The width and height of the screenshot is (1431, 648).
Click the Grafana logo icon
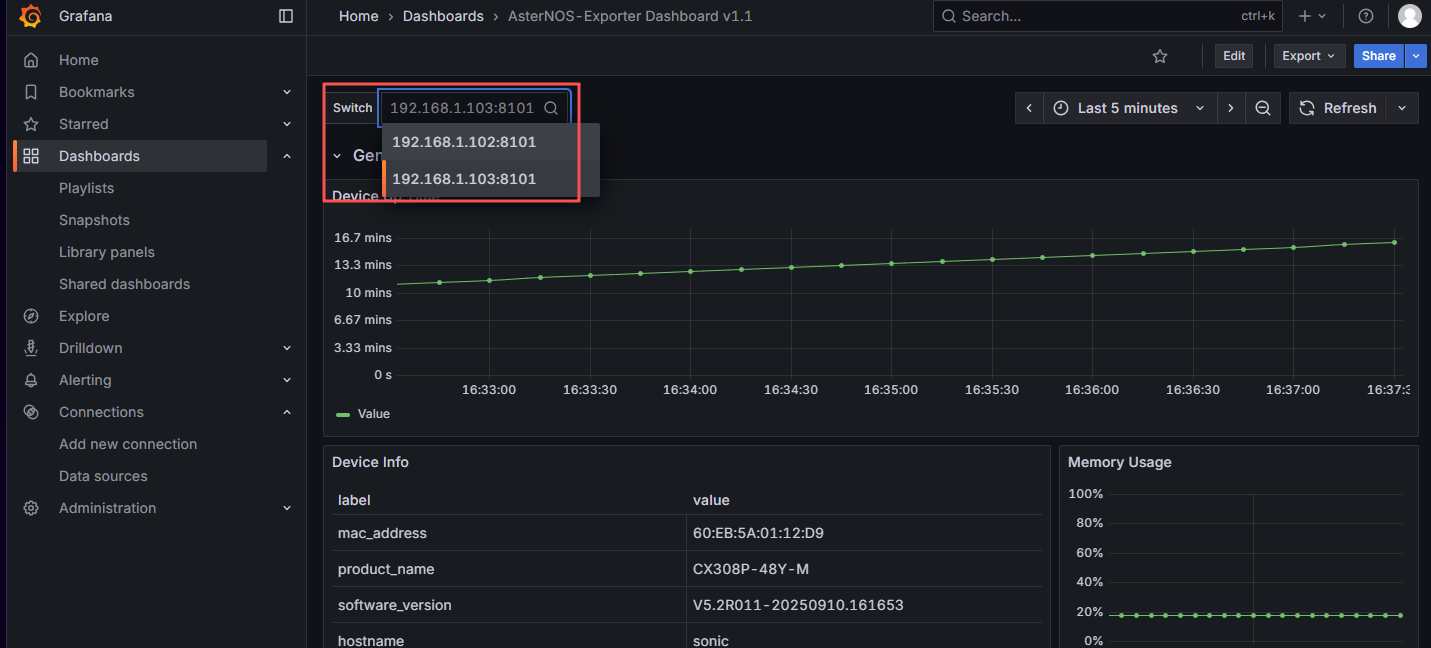(30, 16)
